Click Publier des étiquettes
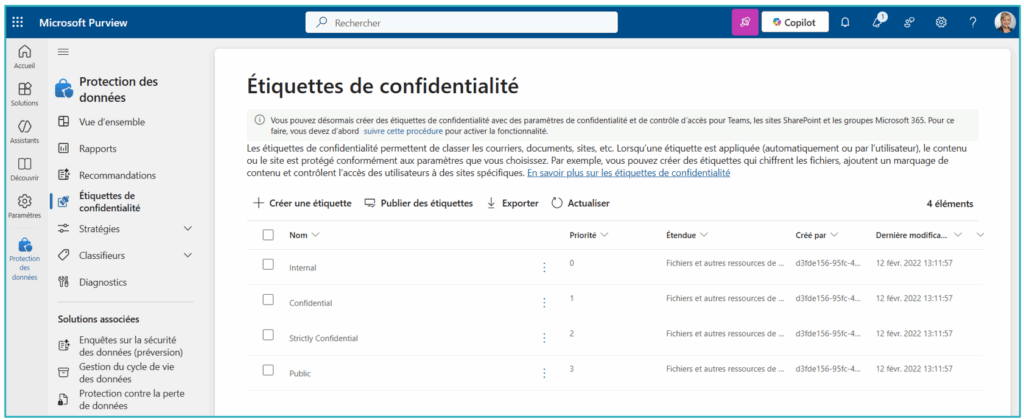Screen dimensions: 1024x419 (x=419, y=204)
